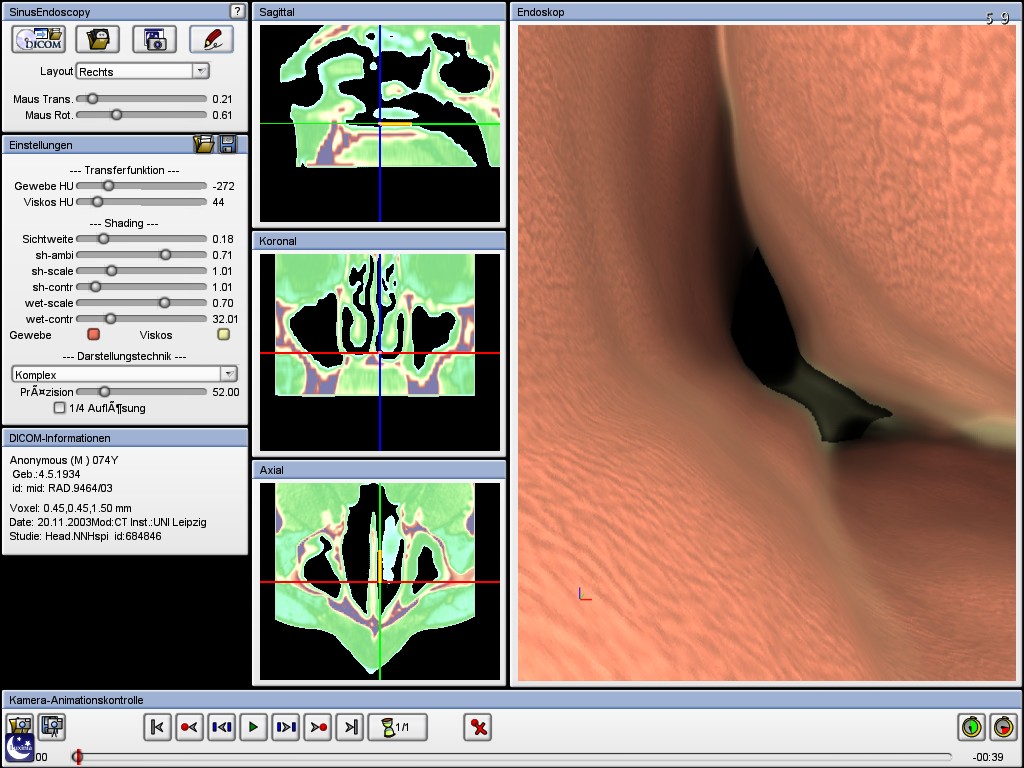The width and height of the screenshot is (1024, 768).
Task: Select the red pencil annotation tool
Action: [211, 39]
